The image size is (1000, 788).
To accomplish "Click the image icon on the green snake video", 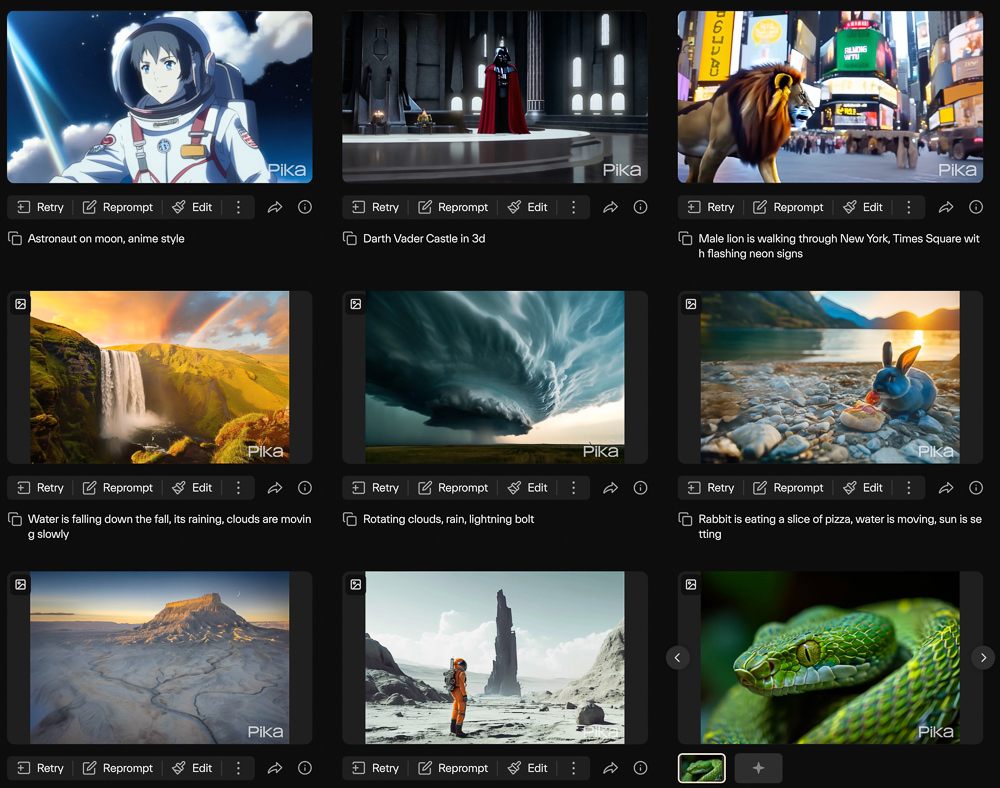I will point(691,585).
